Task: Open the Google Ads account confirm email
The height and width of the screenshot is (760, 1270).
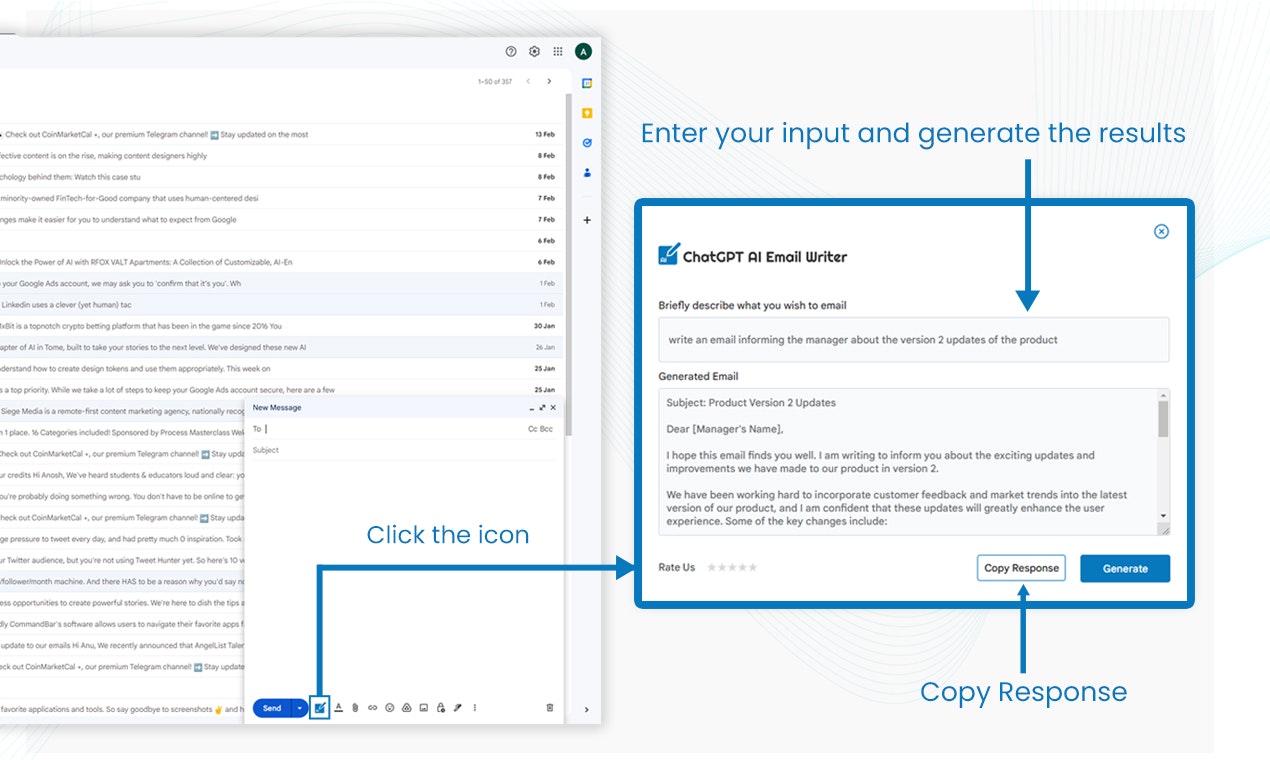Action: pos(280,283)
